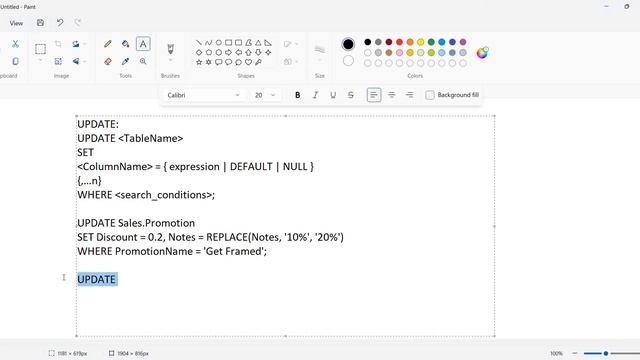Click the 'UPDATE <TableName>' line
The height and width of the screenshot is (360, 640).
coord(130,138)
